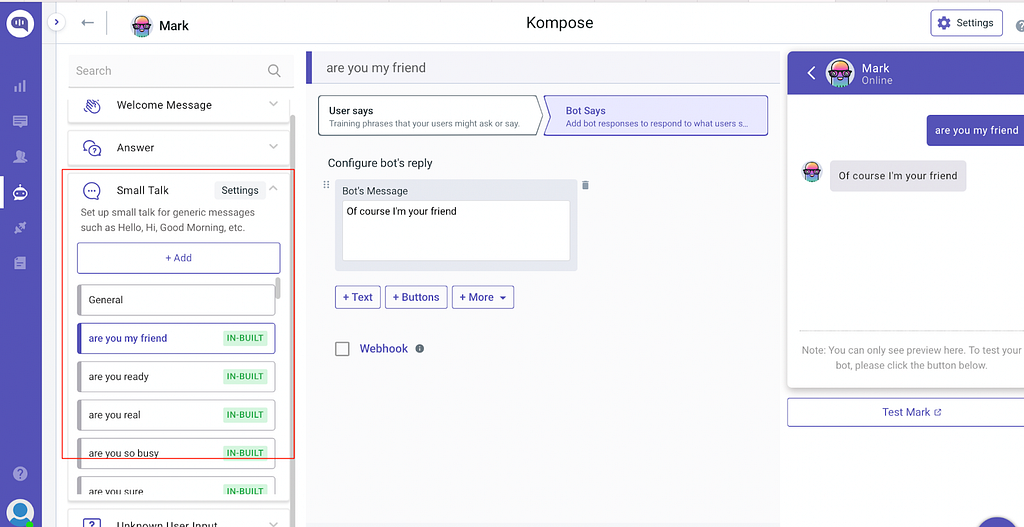The image size is (1024, 527).
Task: Click the sidebar help question mark icon
Action: 20,473
